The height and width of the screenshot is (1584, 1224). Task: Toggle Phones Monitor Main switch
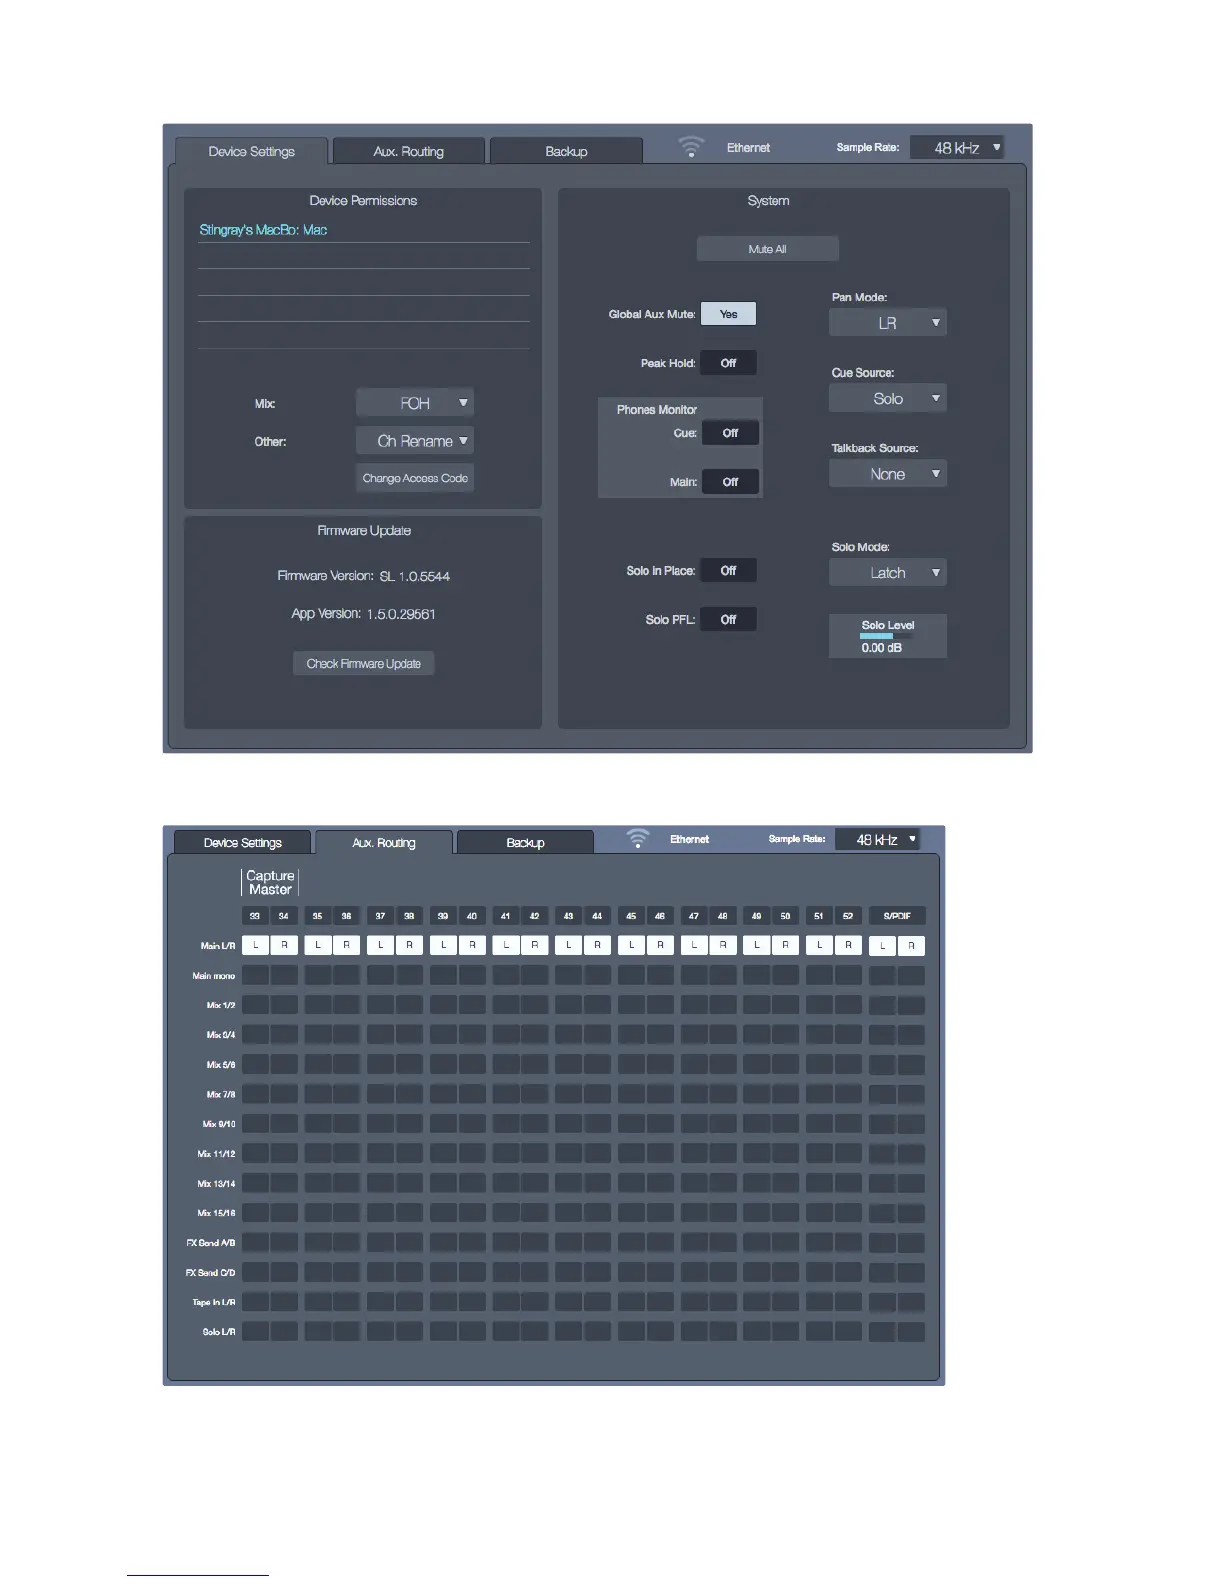tap(730, 482)
